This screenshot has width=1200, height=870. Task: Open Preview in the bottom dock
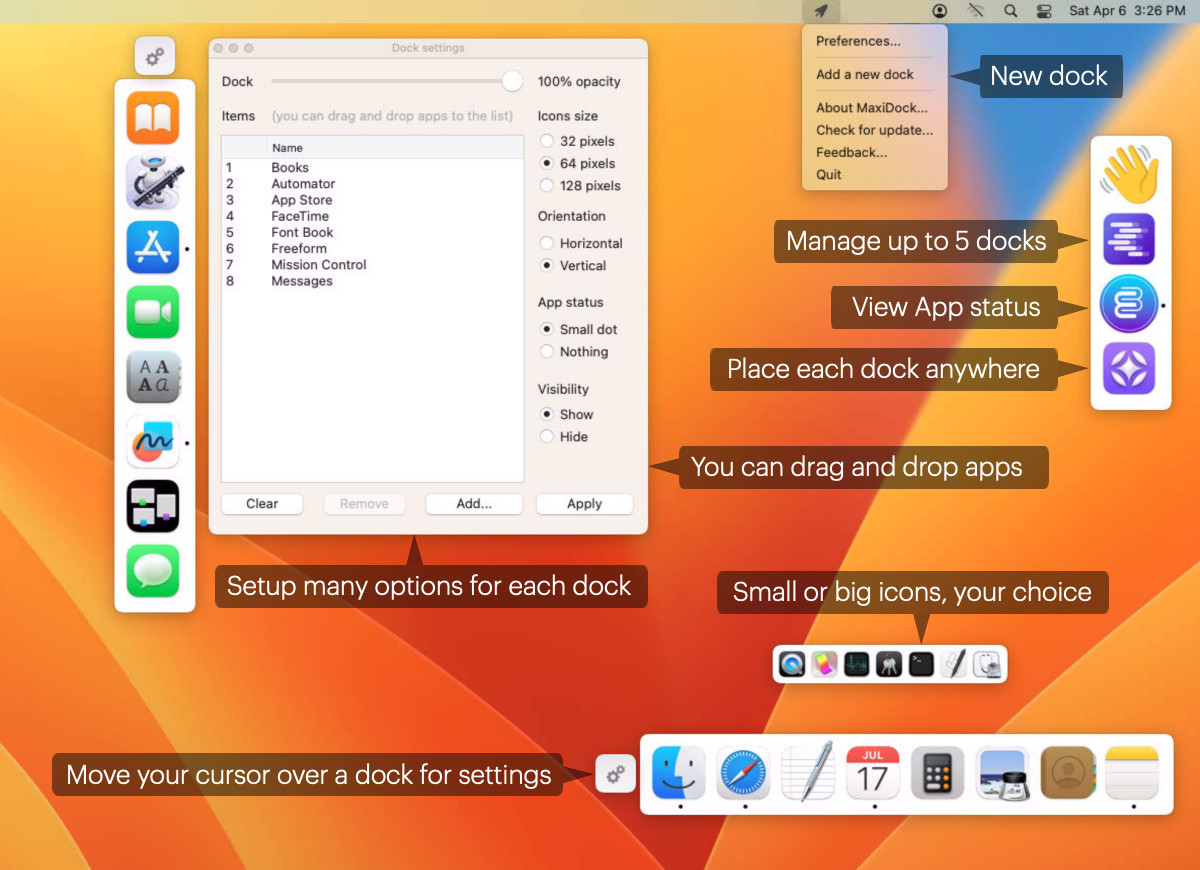point(1003,773)
